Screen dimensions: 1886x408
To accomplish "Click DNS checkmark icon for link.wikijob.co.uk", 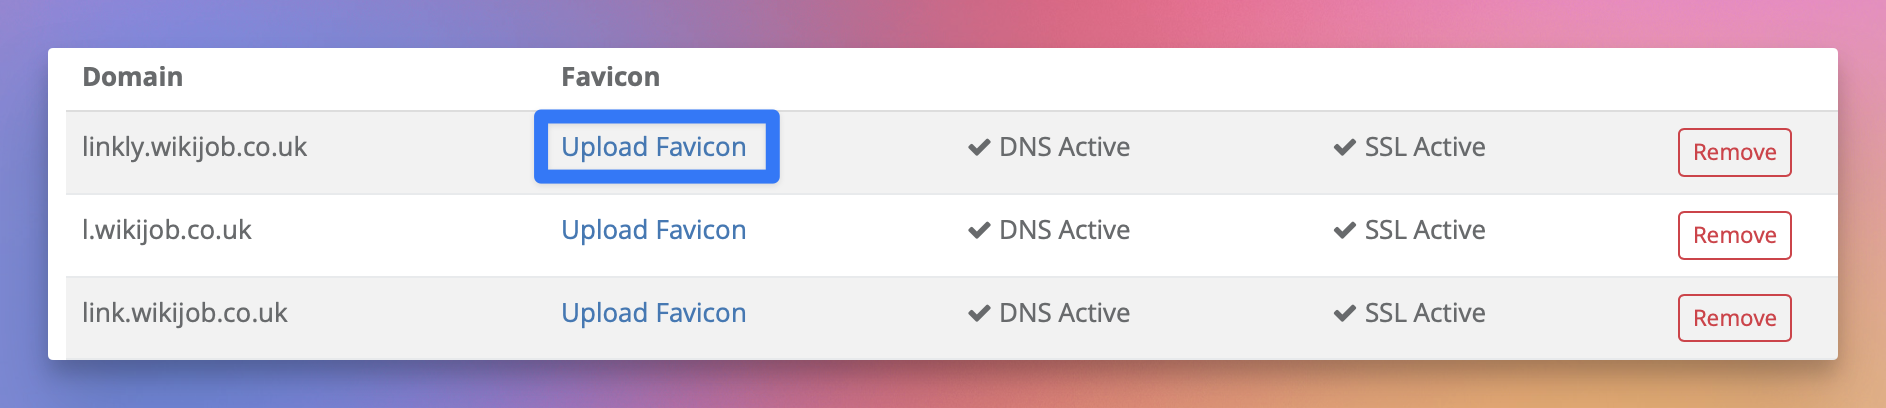I will (x=978, y=314).
